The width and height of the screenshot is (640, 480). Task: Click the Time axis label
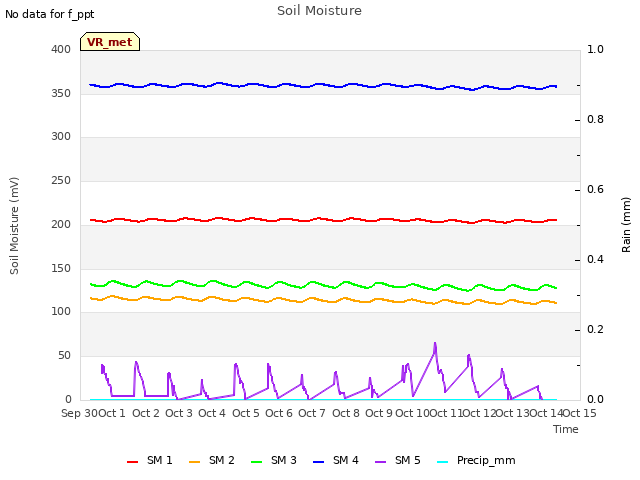click(566, 429)
